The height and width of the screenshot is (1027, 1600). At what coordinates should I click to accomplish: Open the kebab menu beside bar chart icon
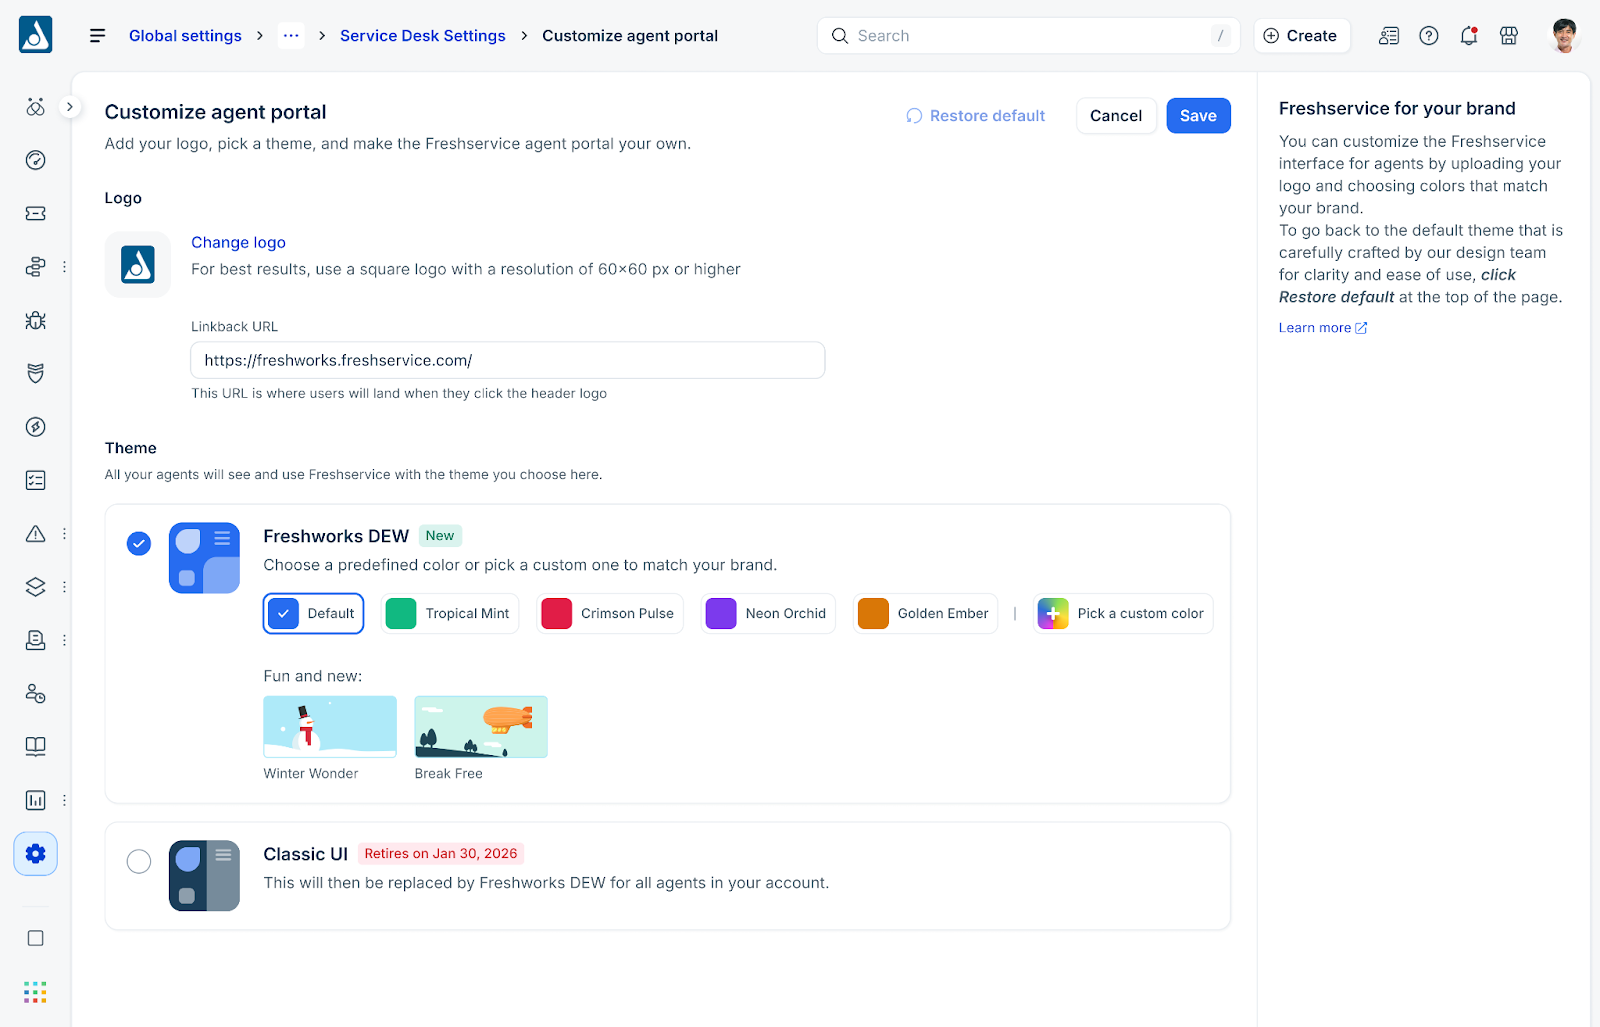tap(64, 800)
